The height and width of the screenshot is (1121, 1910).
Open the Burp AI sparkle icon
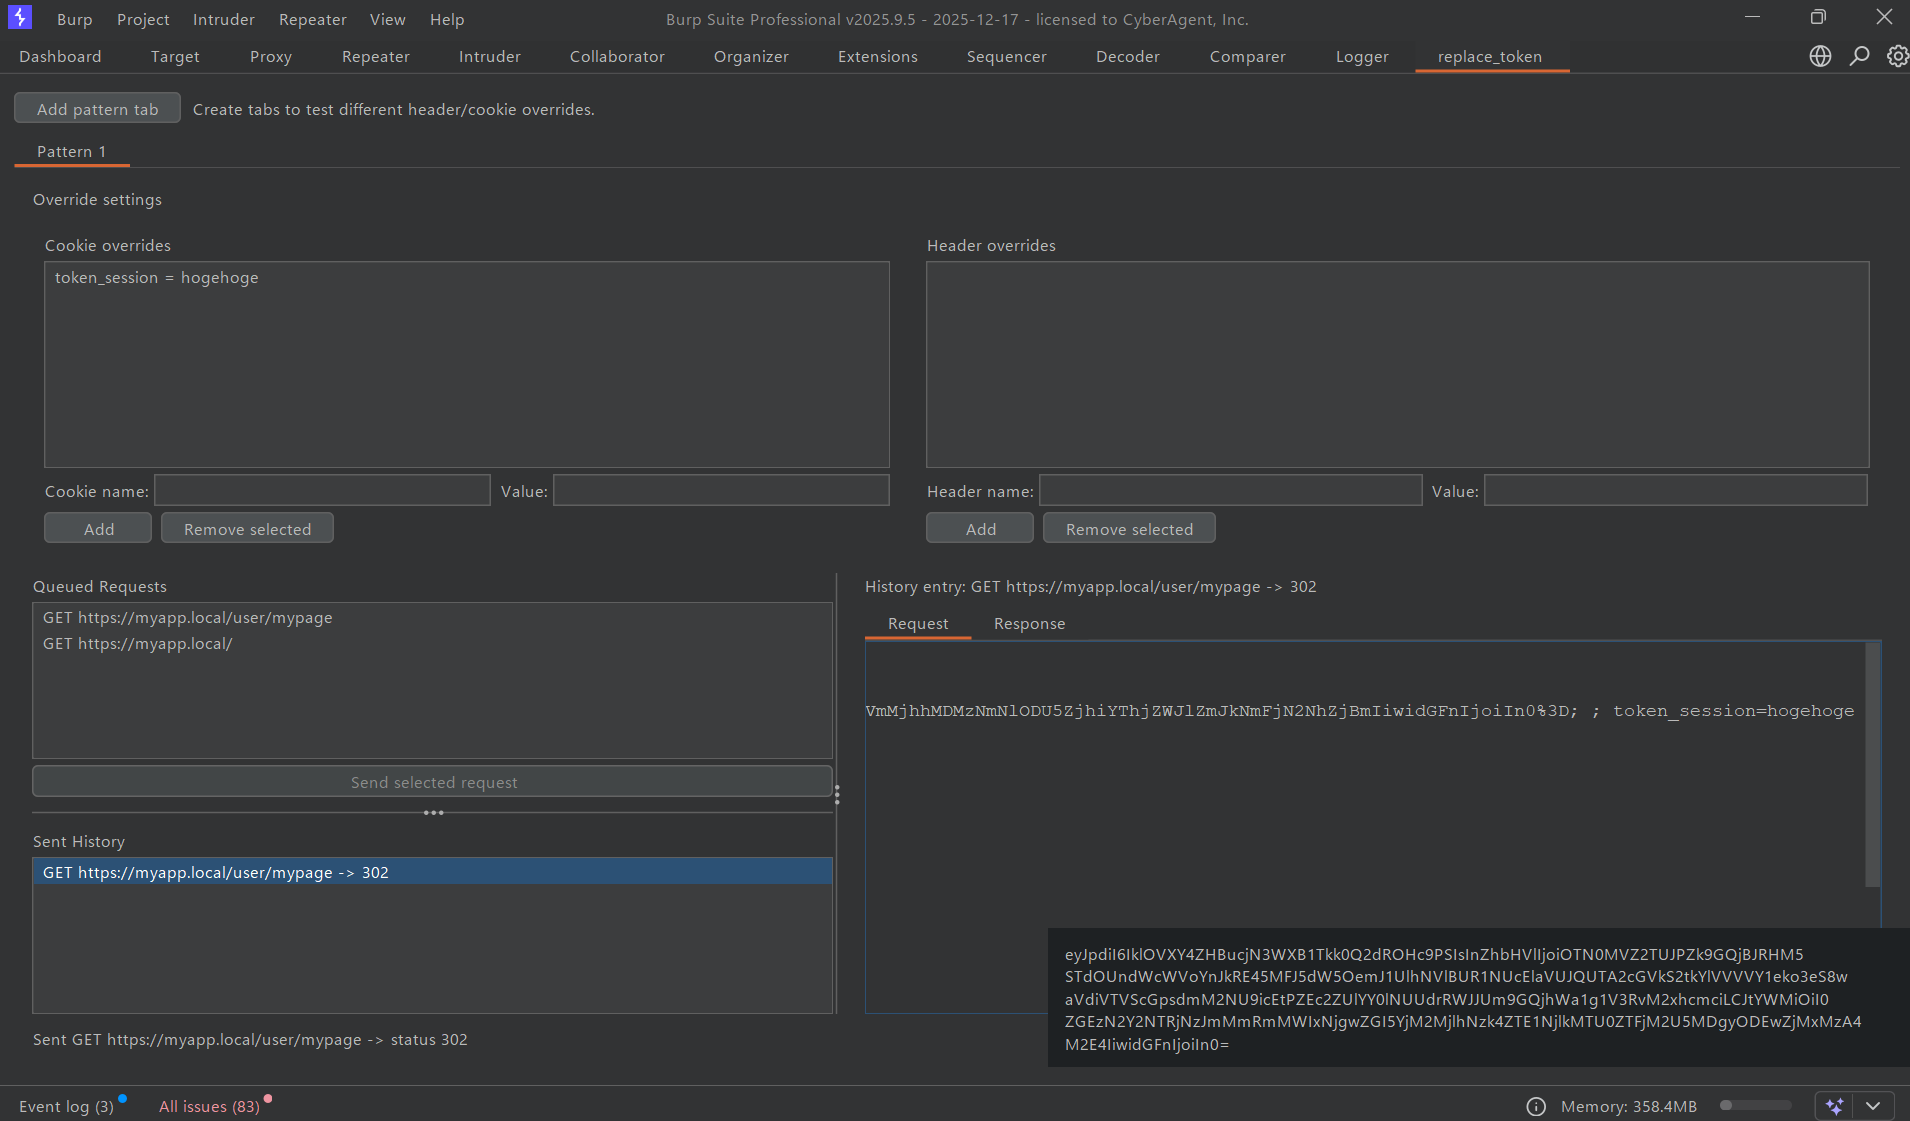pos(1834,1106)
